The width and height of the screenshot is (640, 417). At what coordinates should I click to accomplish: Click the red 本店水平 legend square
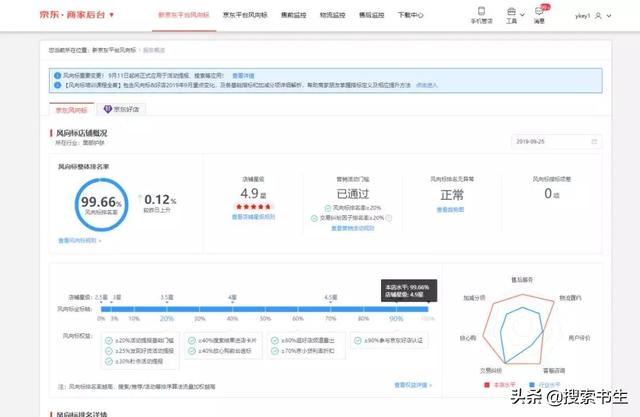487,384
